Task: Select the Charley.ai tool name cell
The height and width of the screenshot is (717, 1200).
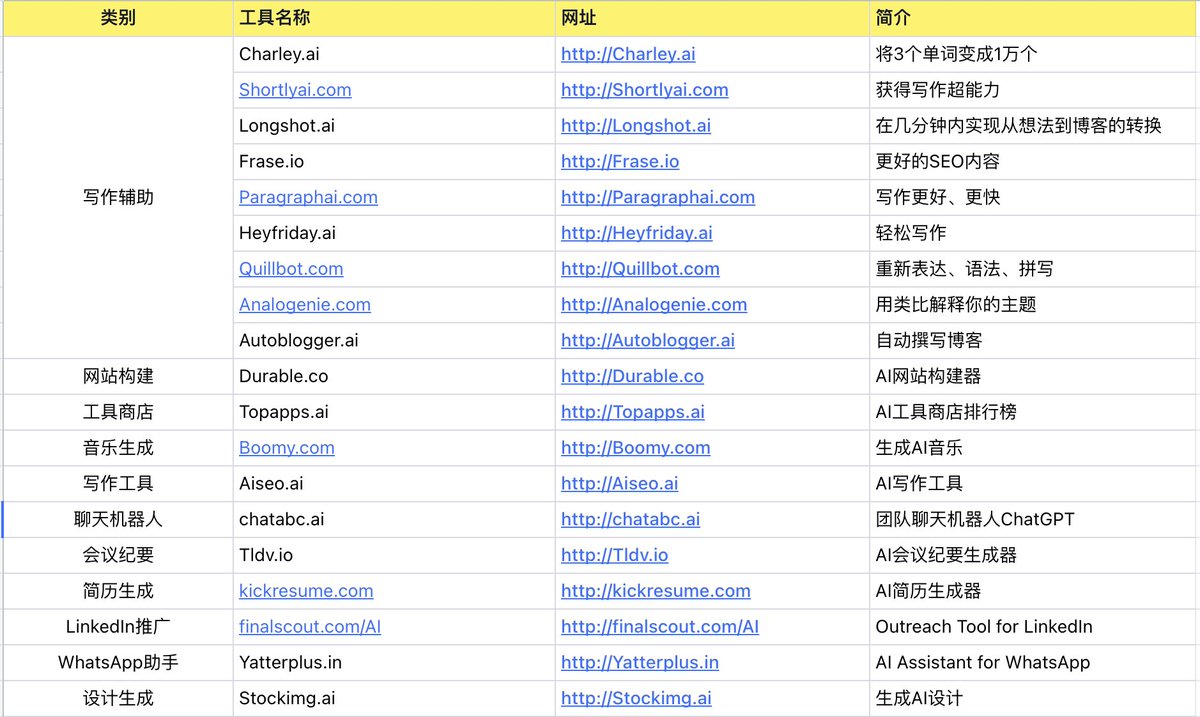Action: 394,54
